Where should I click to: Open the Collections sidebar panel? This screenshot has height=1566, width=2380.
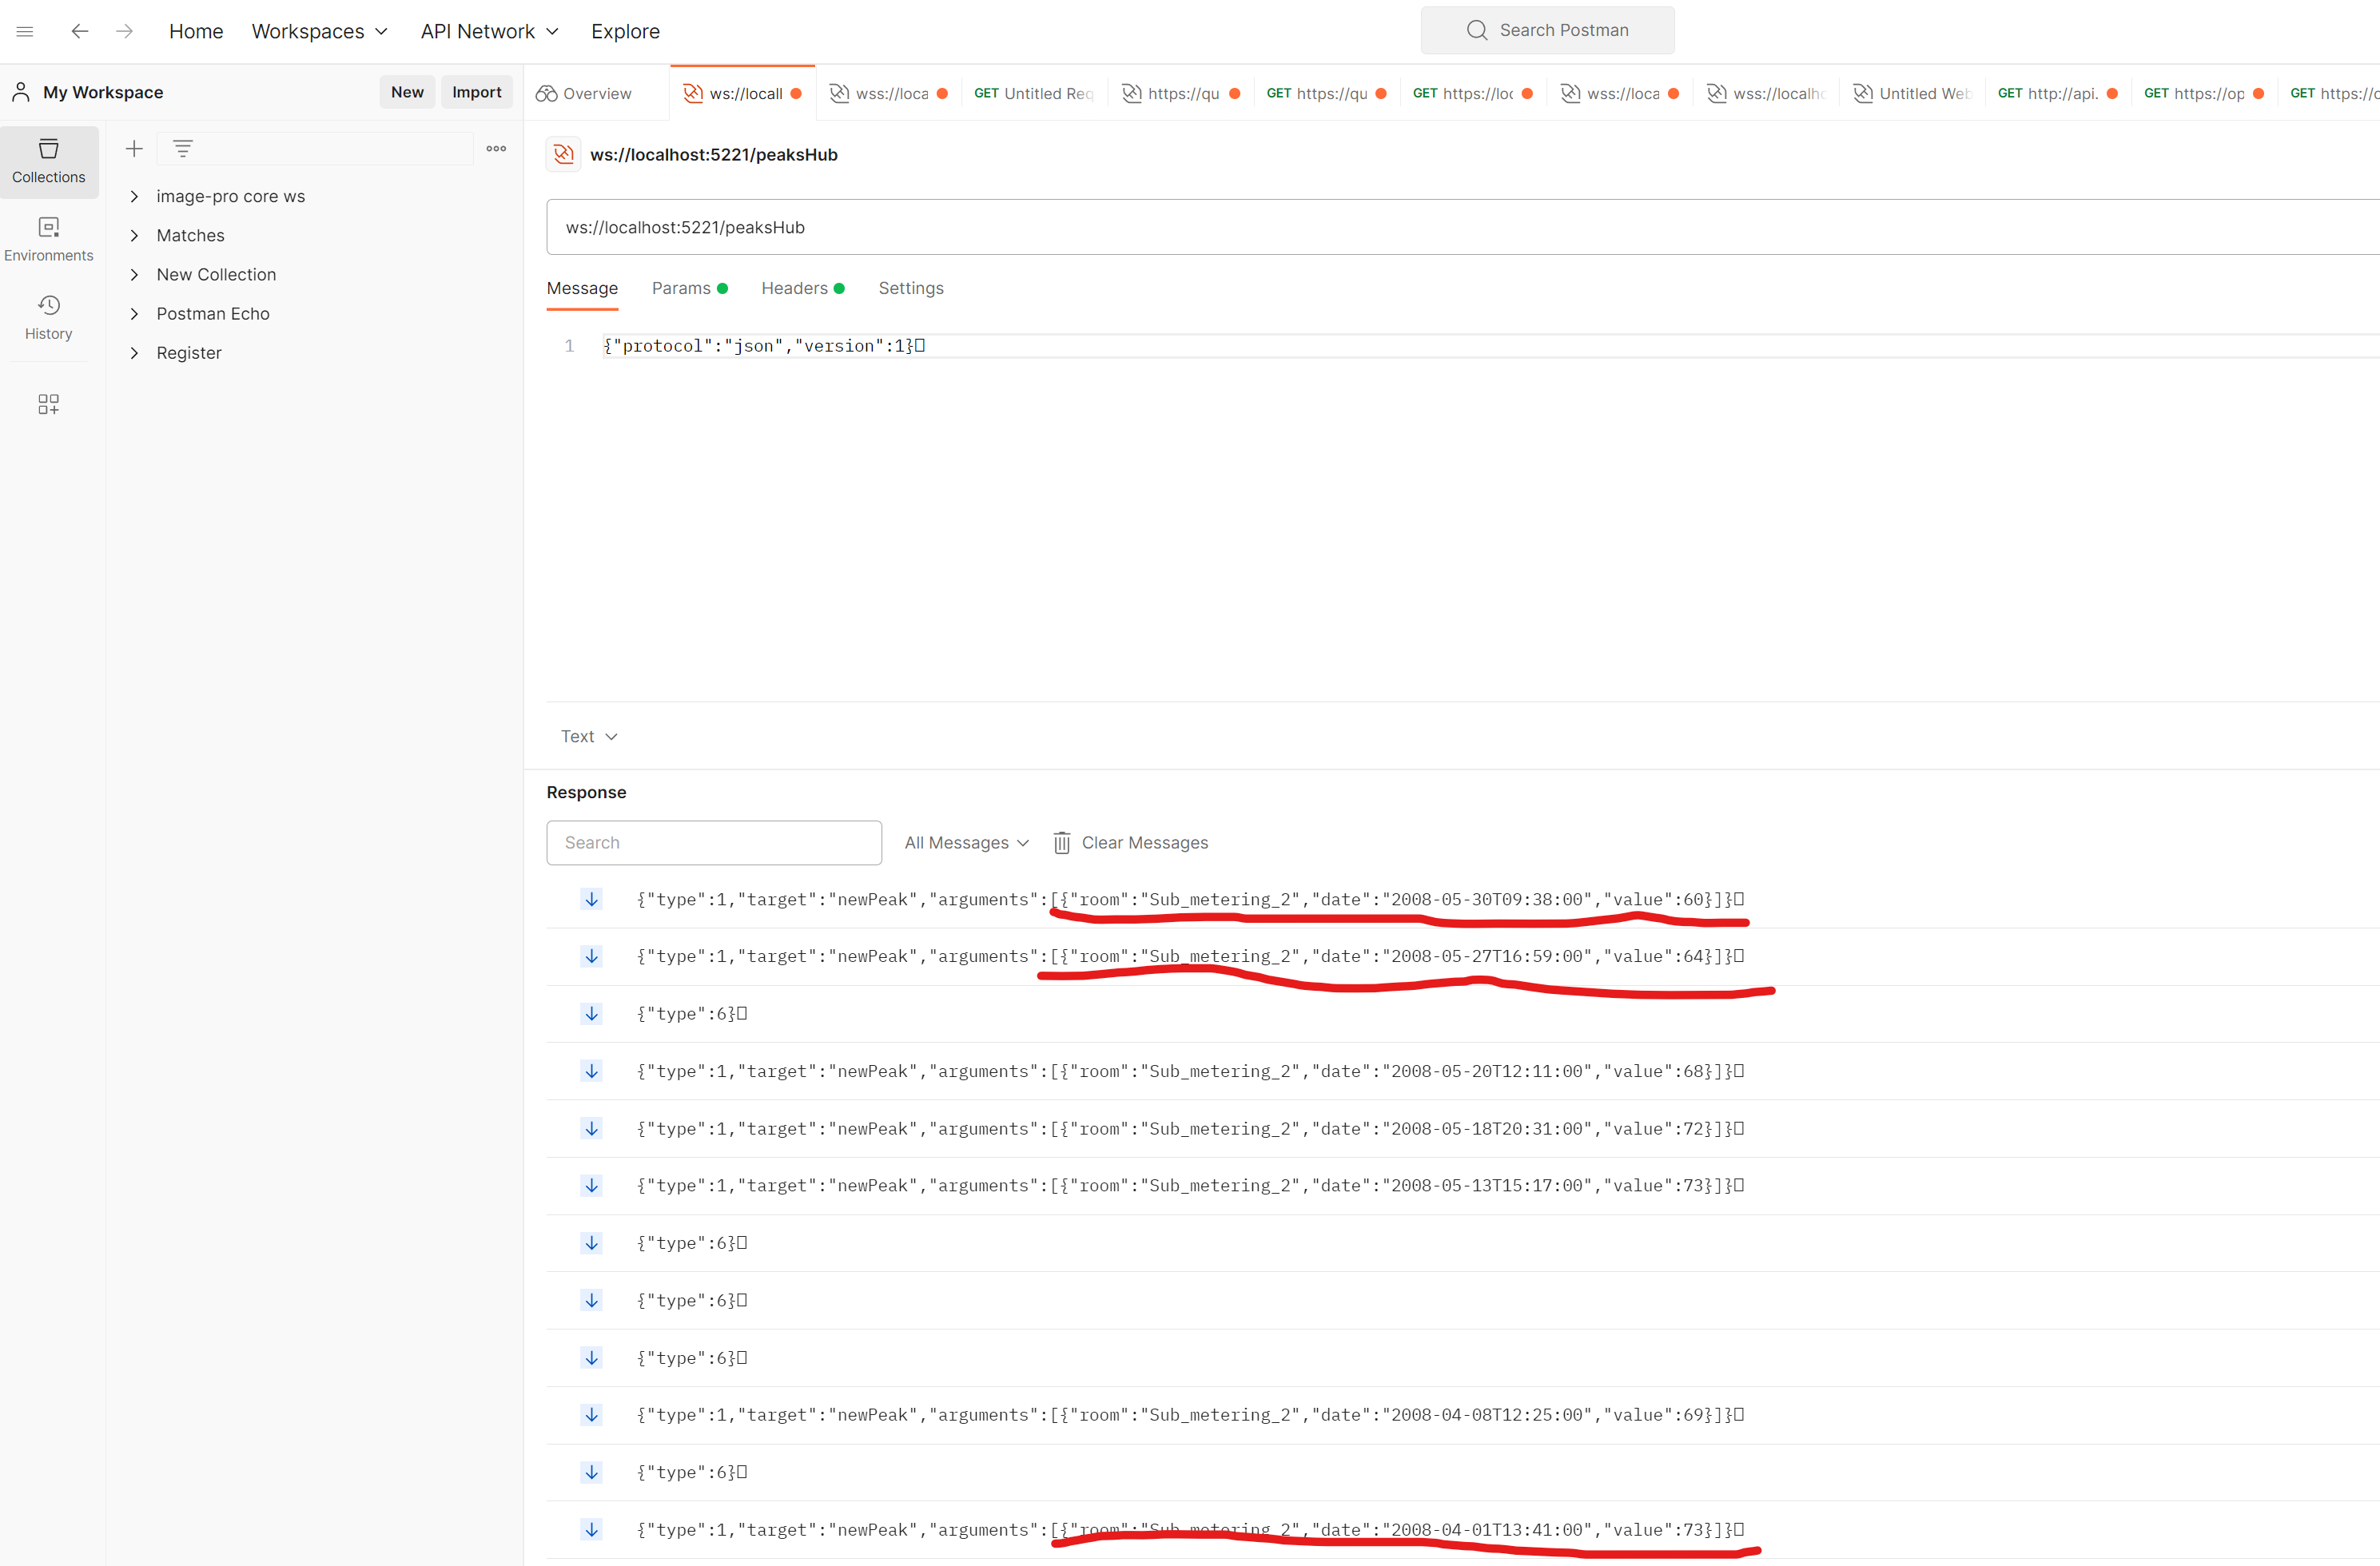[x=48, y=161]
